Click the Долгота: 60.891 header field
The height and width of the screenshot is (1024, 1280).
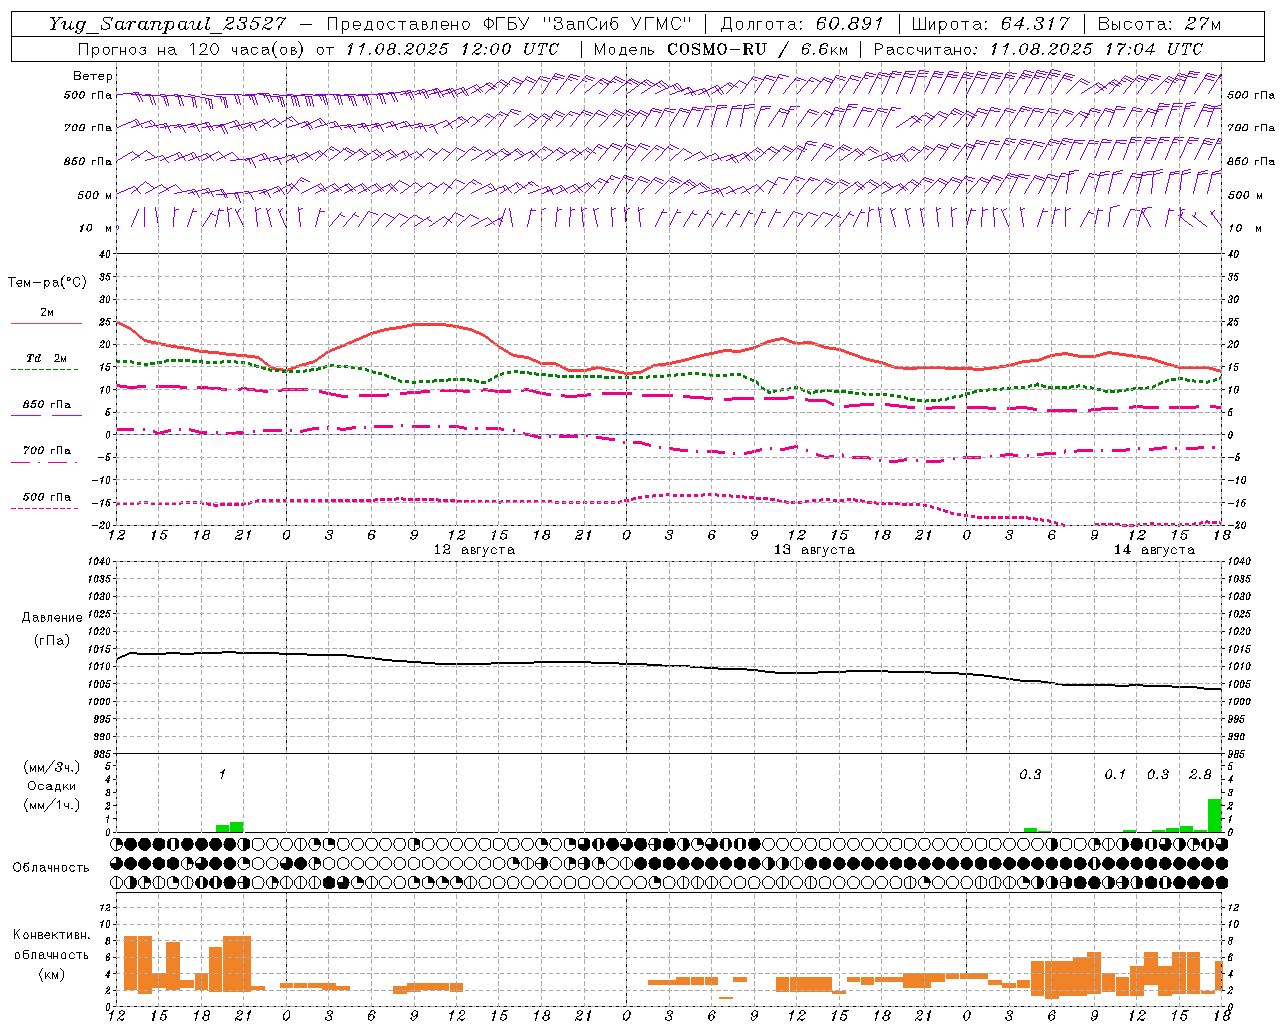[x=802, y=24]
